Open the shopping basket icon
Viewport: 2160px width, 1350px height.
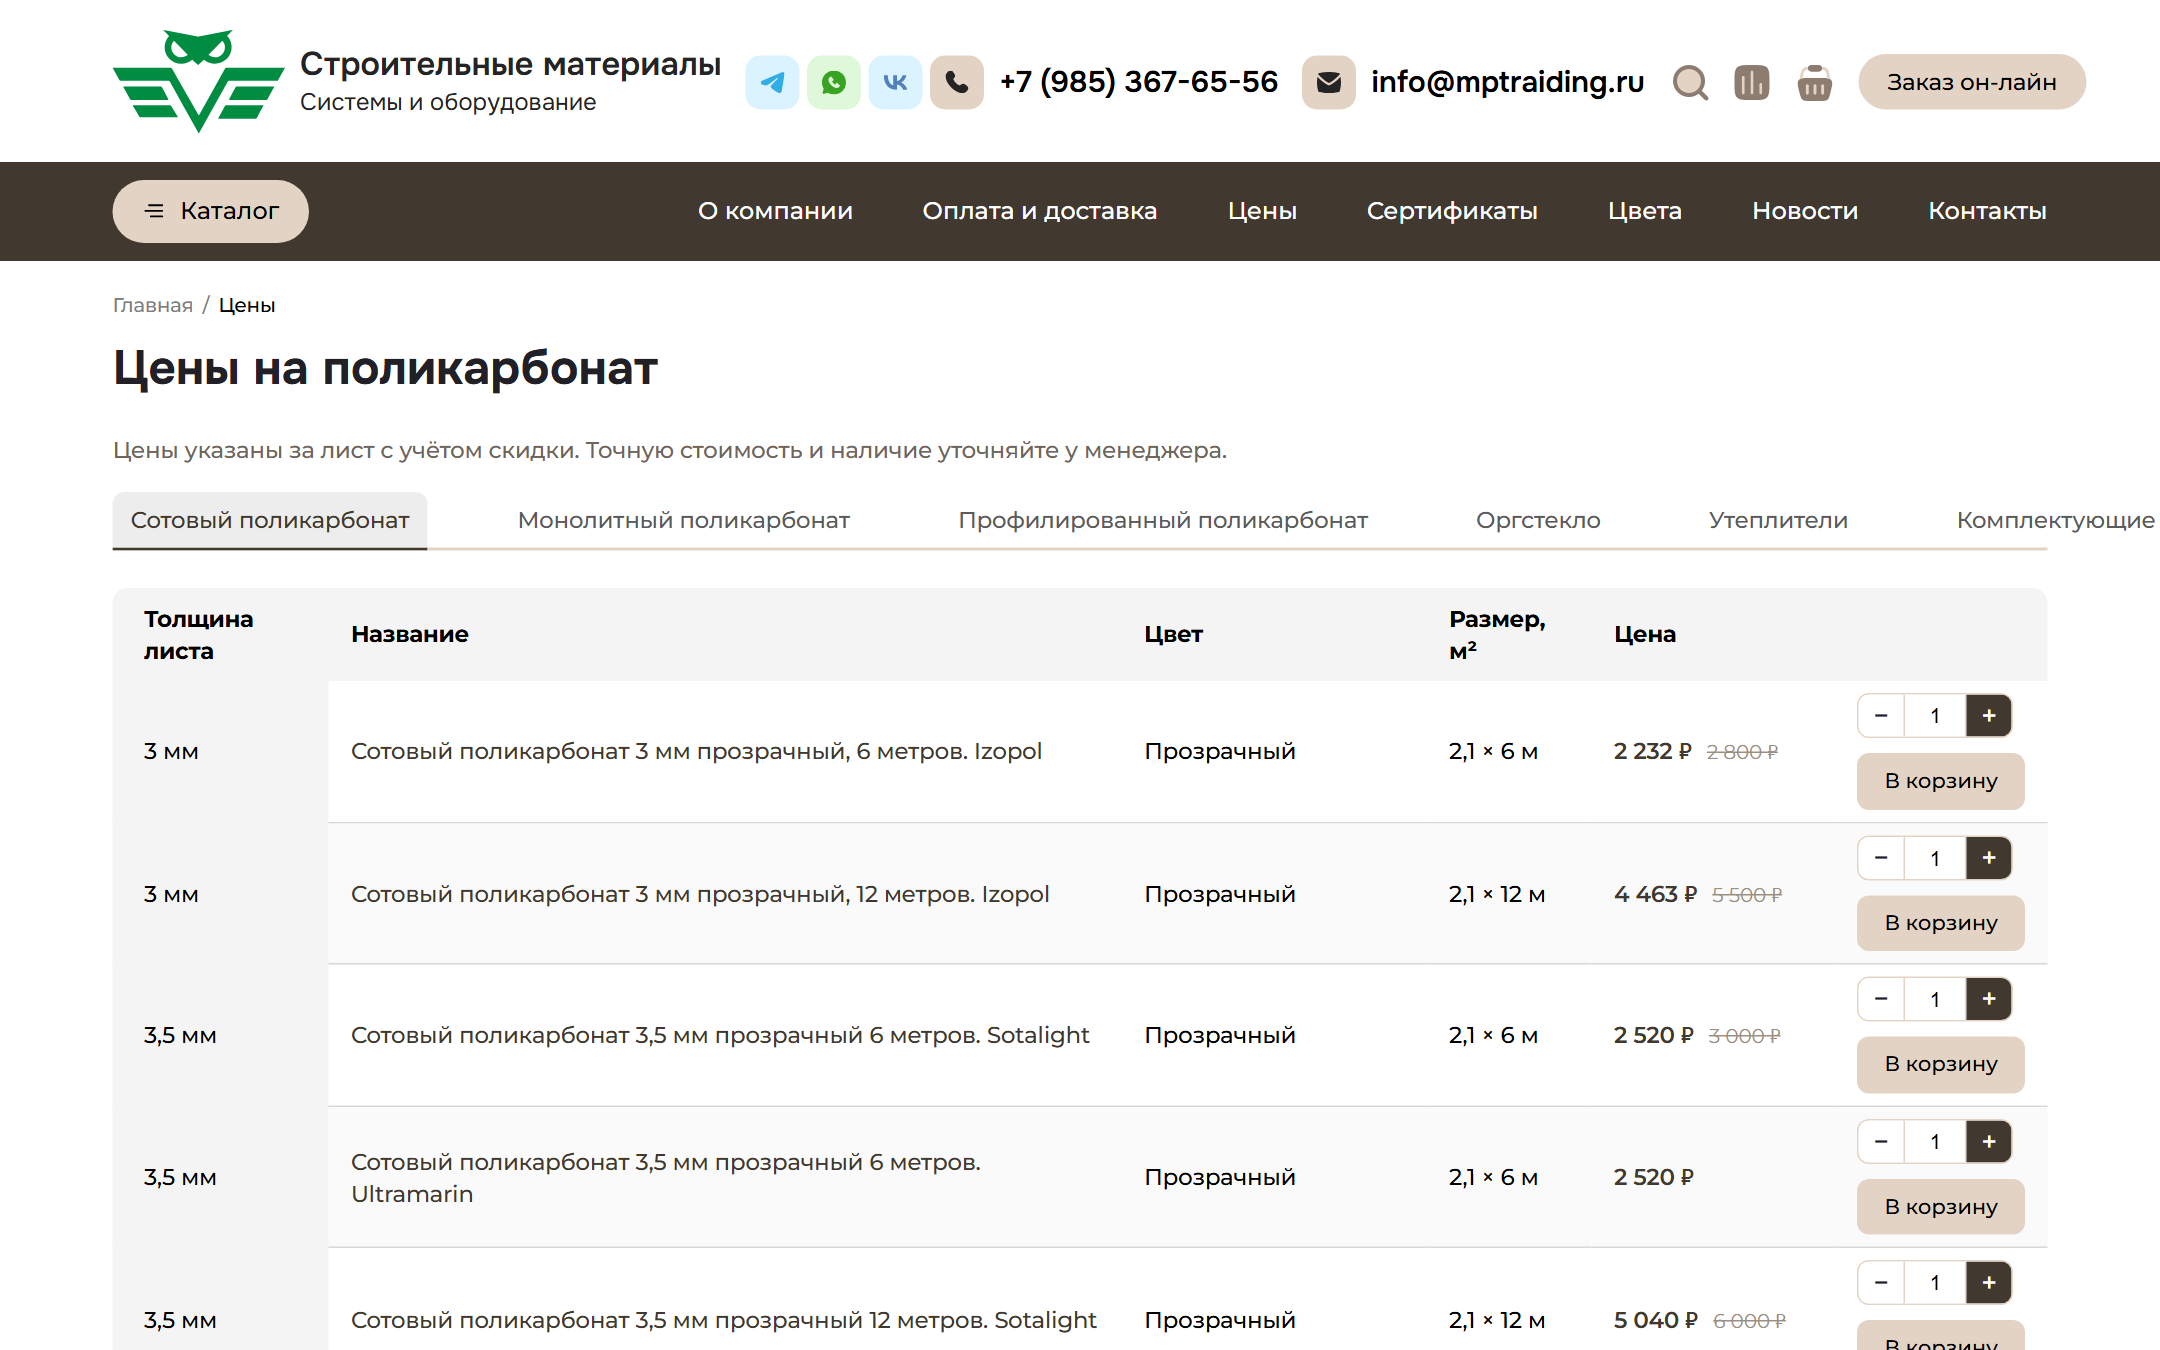coord(1814,82)
